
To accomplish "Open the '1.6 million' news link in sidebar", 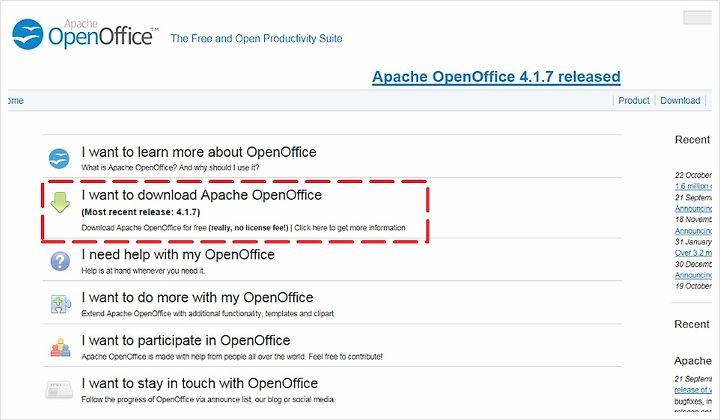I will [x=693, y=186].
